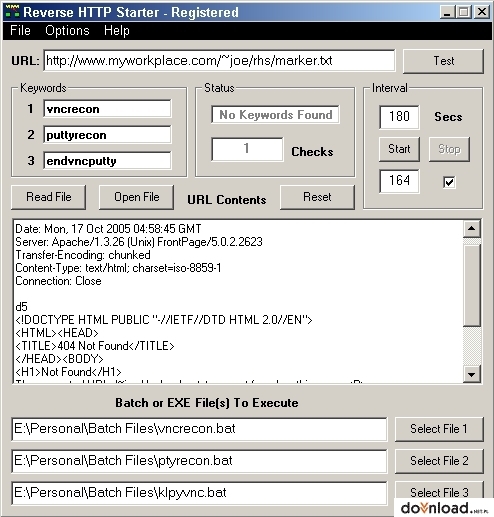494x517 pixels.
Task: Click the scrollbar down arrow in URL Contents
Action: [472, 374]
